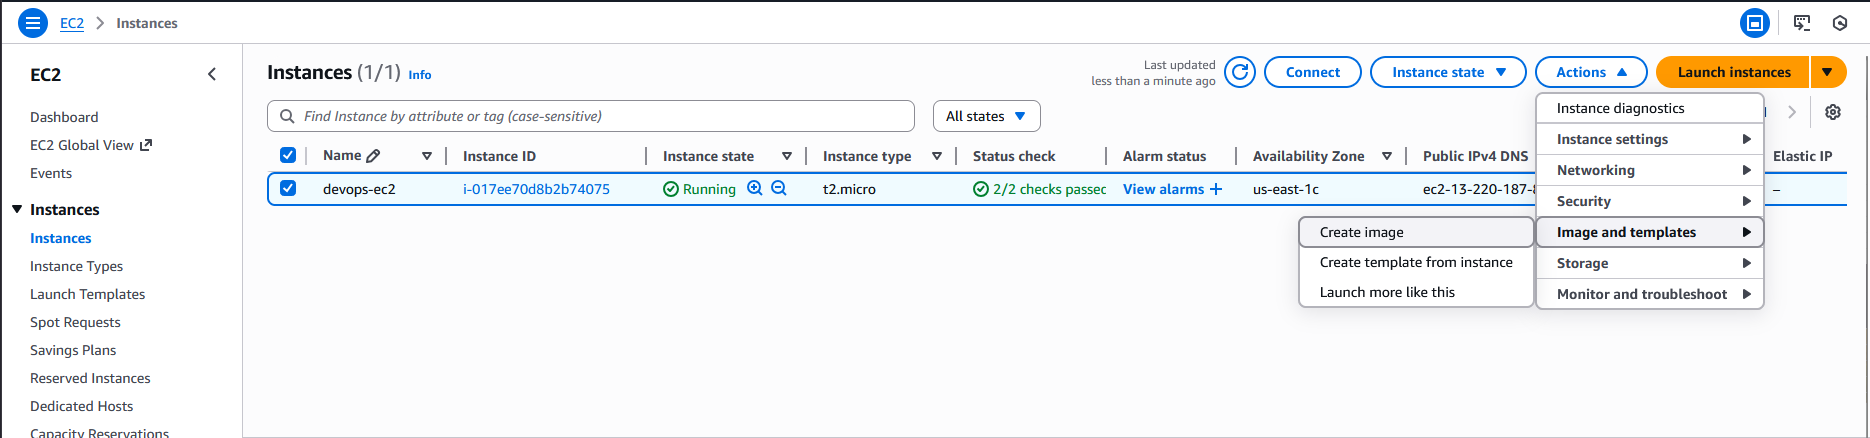Screen dimensions: 1870x438
Task: Select Instance diagnostics from Actions menu
Action: tap(1649, 108)
